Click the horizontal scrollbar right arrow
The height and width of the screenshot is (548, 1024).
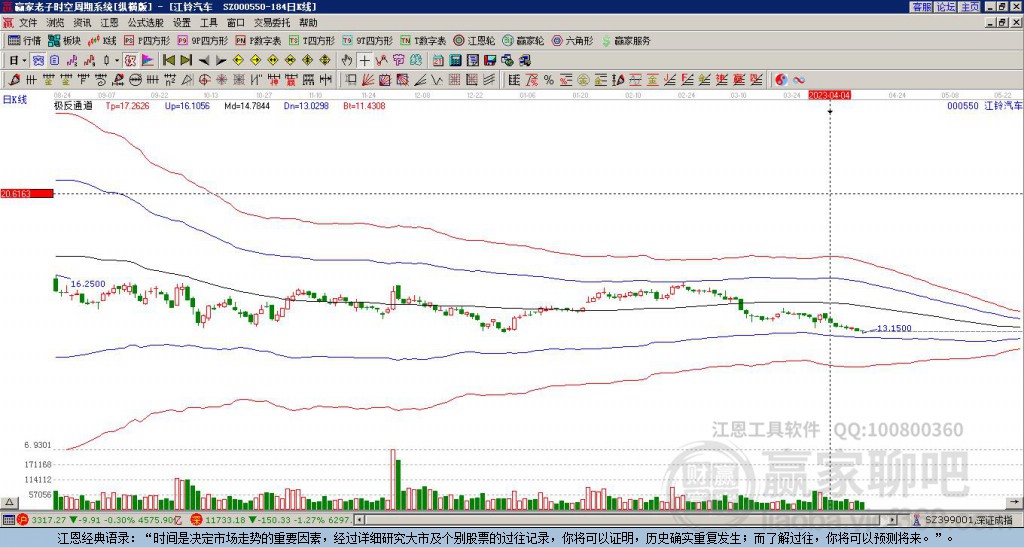[893, 520]
